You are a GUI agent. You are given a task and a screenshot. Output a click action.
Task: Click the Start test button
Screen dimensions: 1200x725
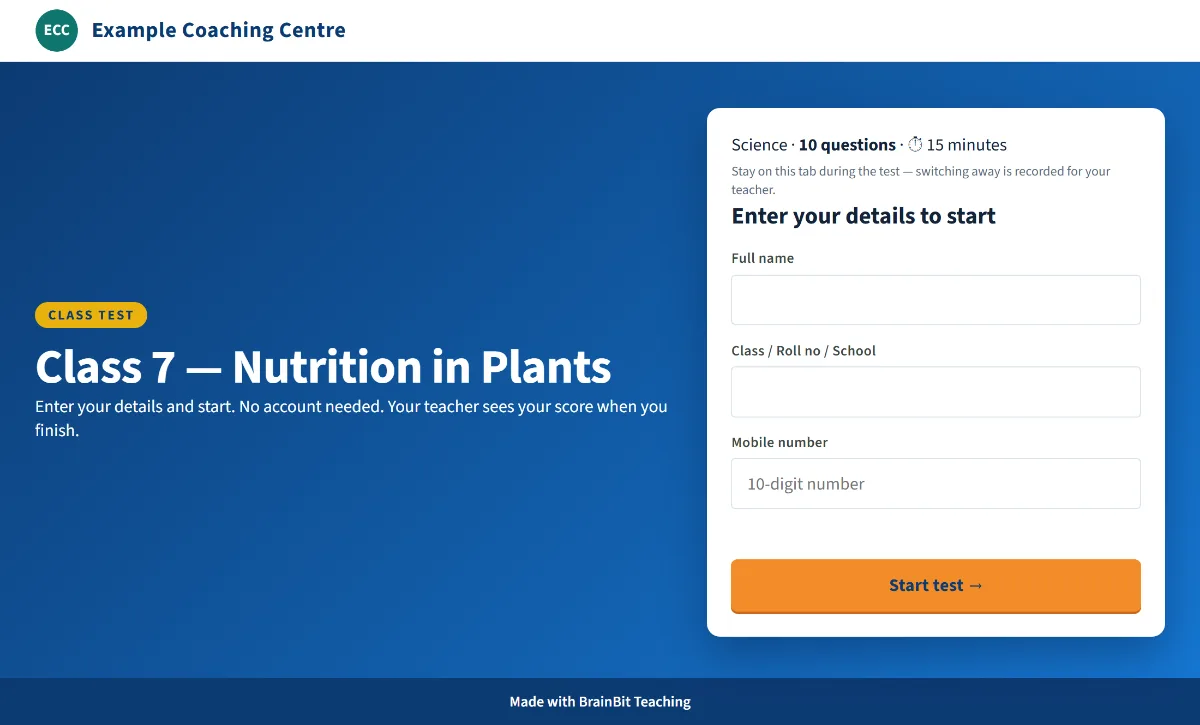pos(935,586)
